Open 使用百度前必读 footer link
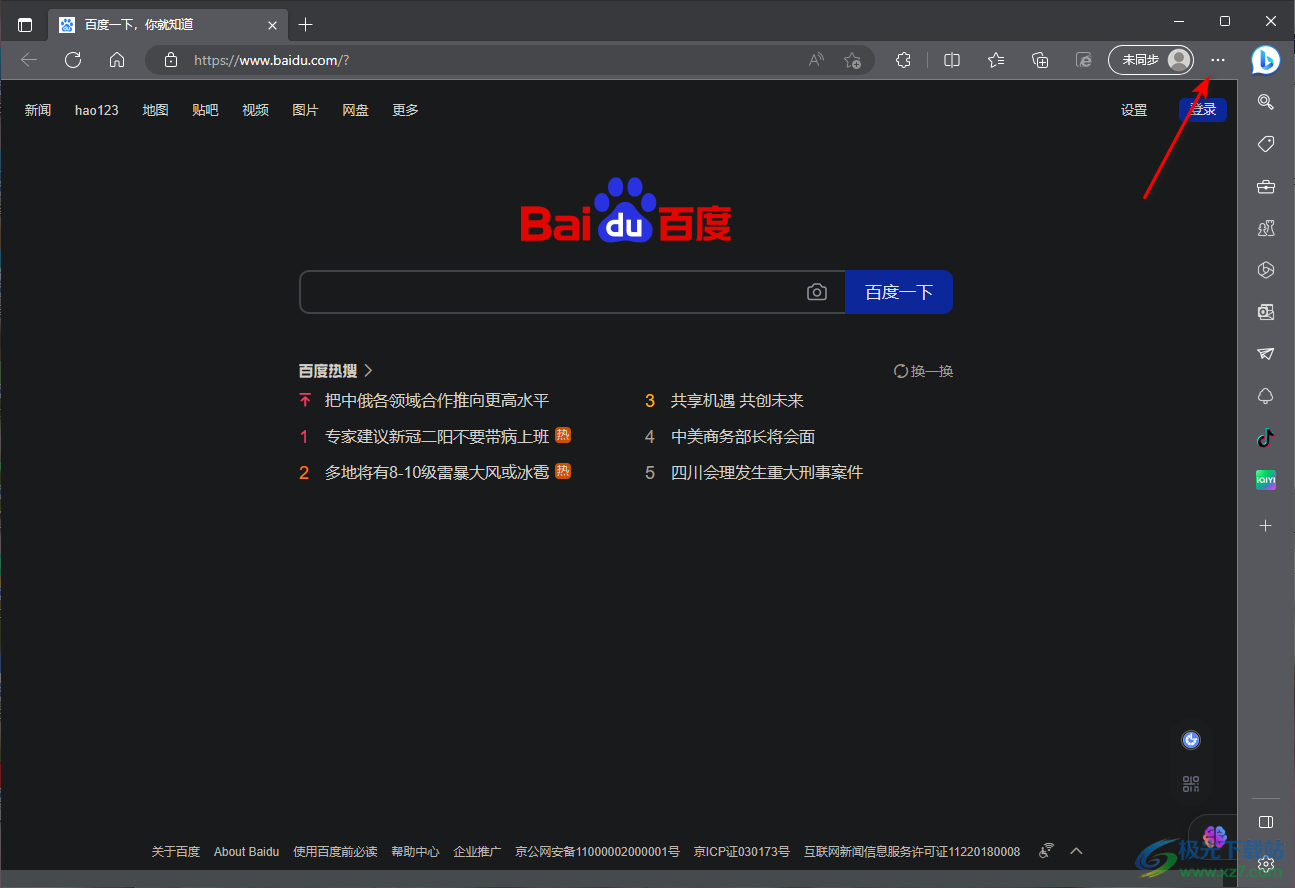Screen dimensions: 1295x888 [335, 852]
